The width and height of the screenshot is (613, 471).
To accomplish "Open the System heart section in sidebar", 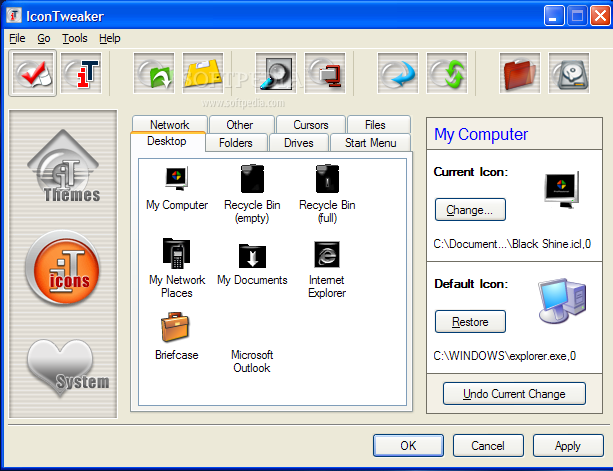I will [x=66, y=367].
